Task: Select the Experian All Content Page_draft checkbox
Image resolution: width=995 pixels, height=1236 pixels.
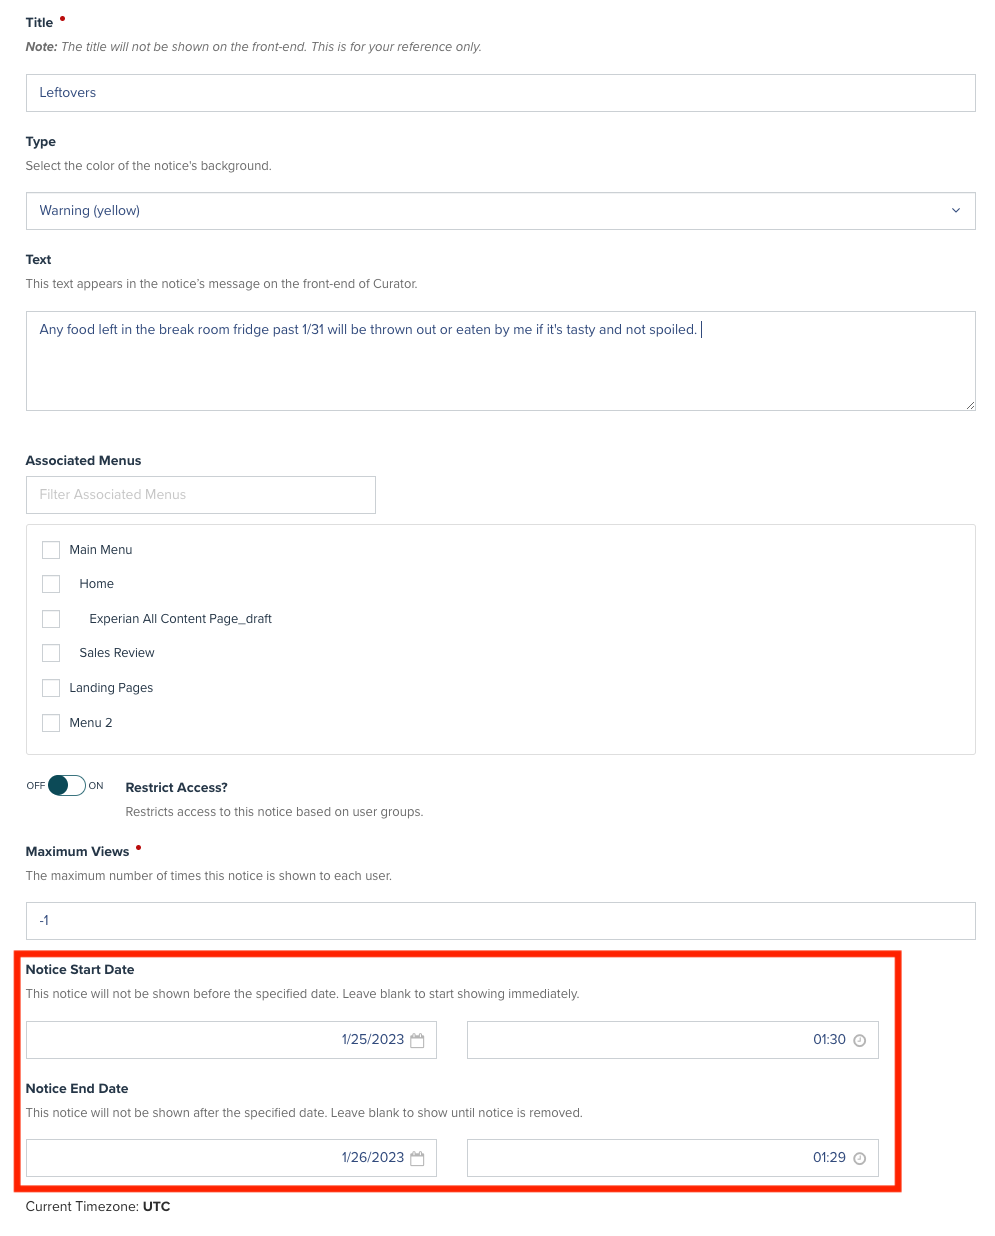Action: pos(51,619)
